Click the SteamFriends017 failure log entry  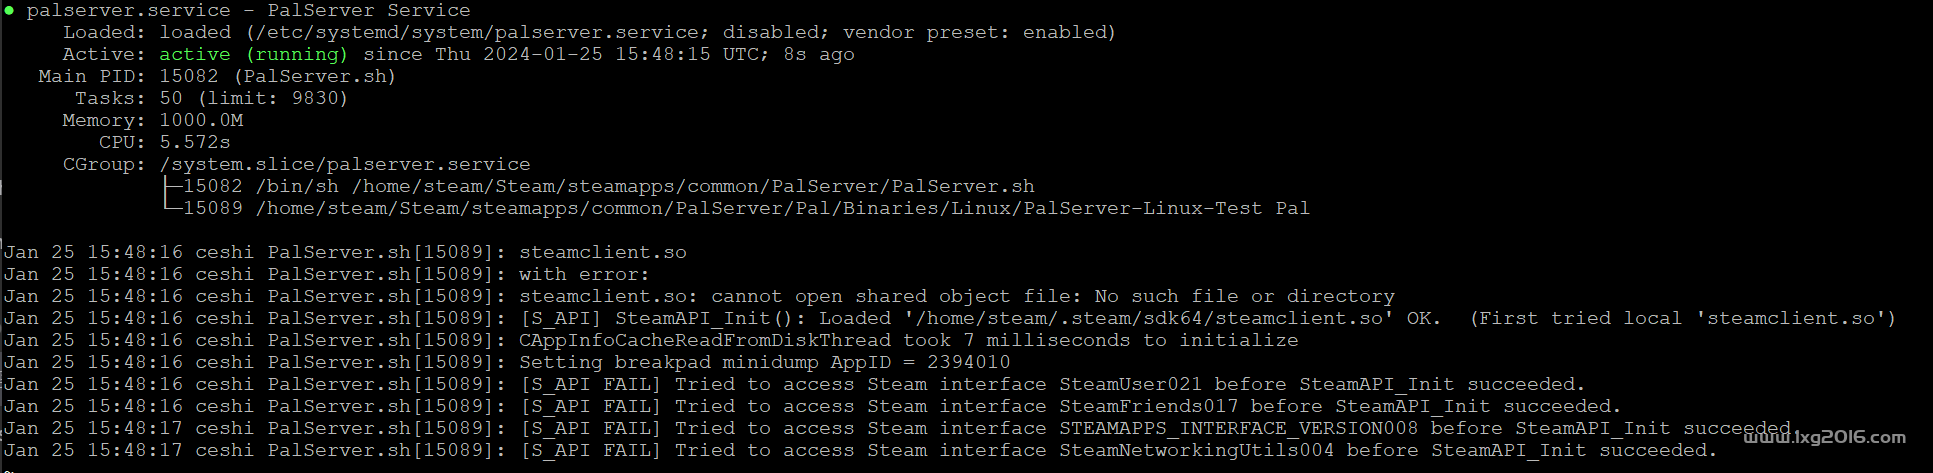(813, 407)
